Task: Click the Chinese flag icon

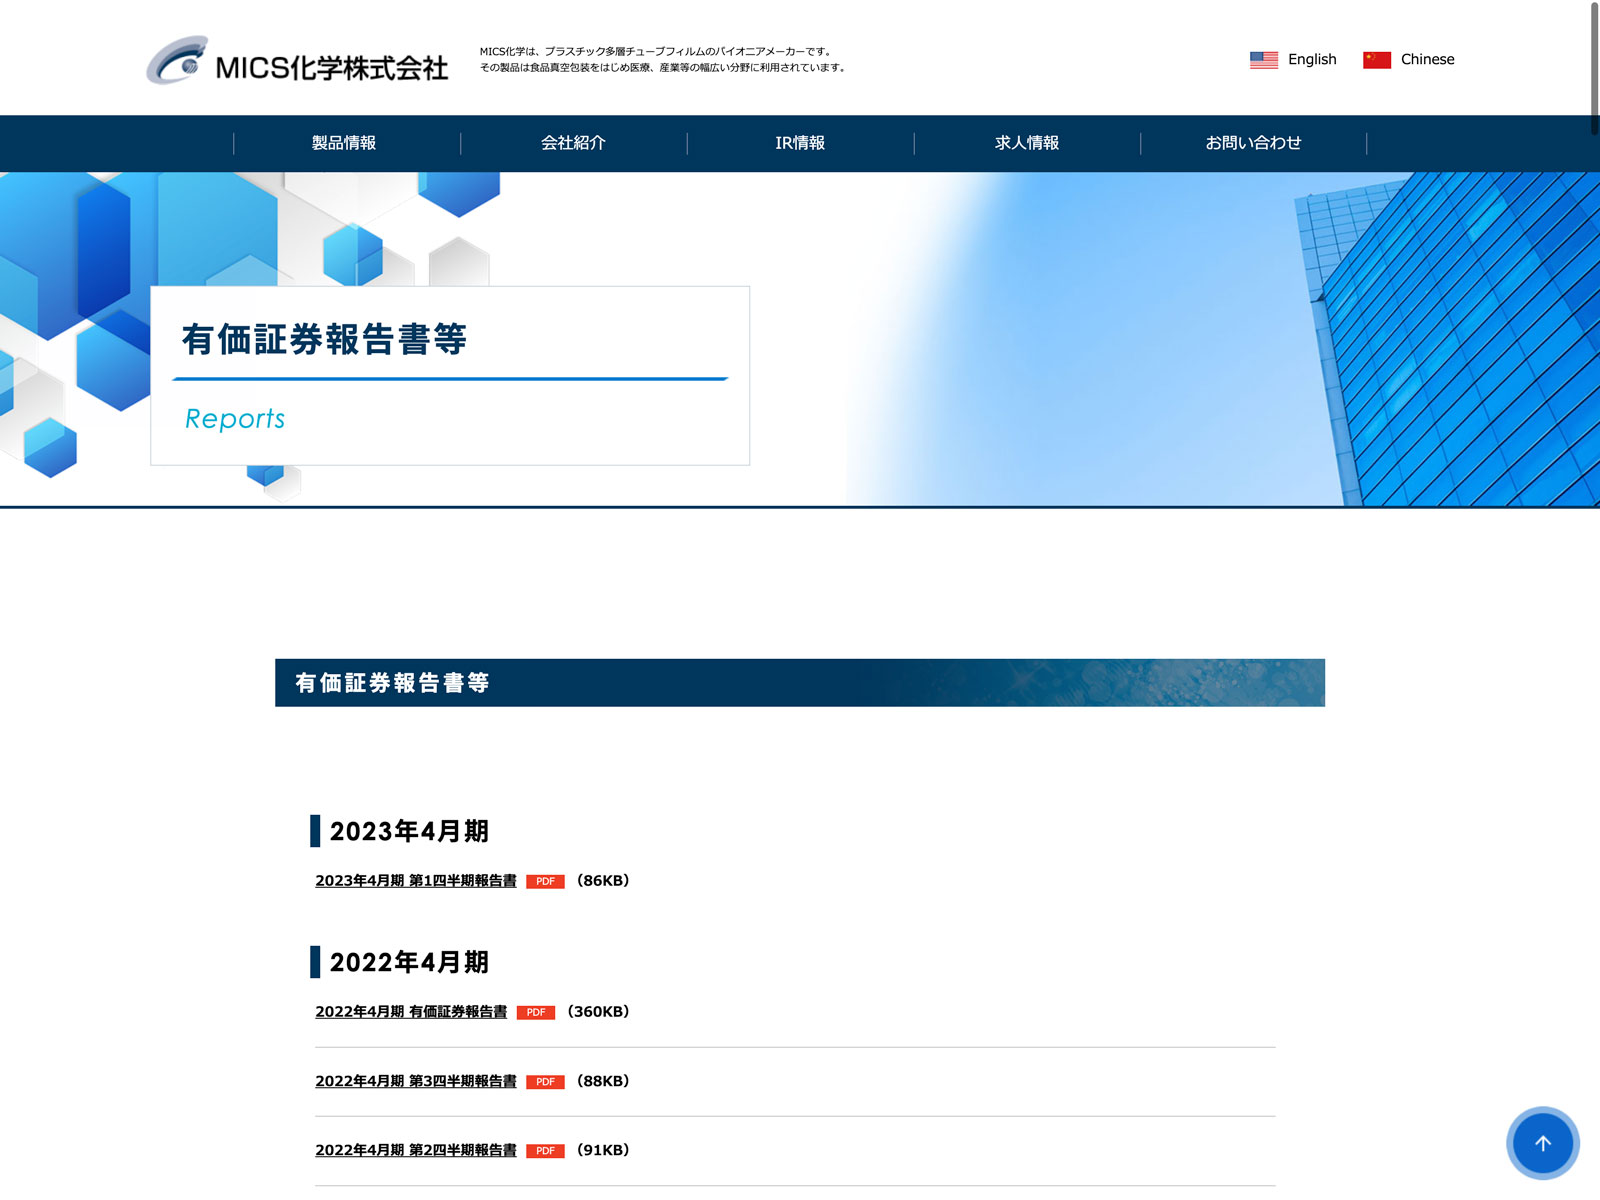Action: [x=1377, y=60]
